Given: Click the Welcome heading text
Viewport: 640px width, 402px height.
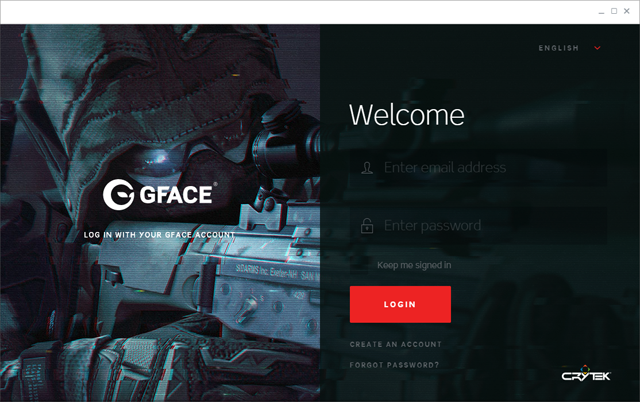Looking at the screenshot, I should (x=406, y=115).
